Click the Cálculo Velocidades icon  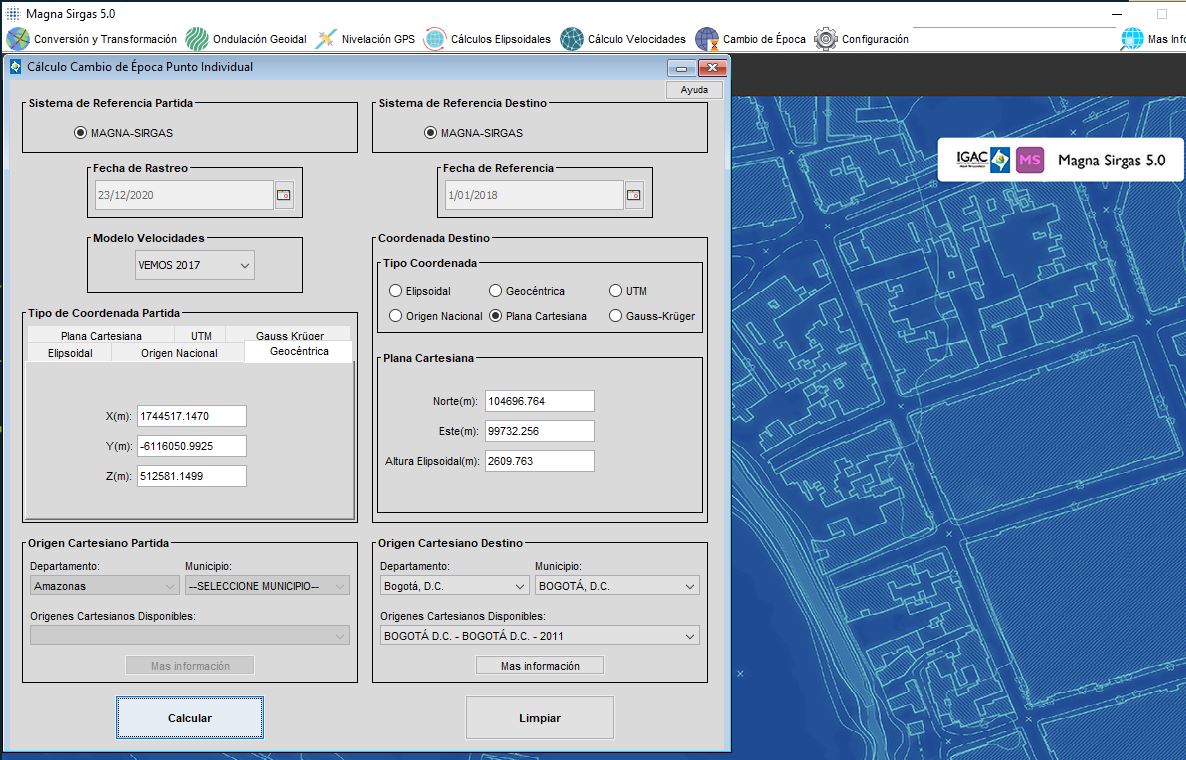click(x=572, y=39)
